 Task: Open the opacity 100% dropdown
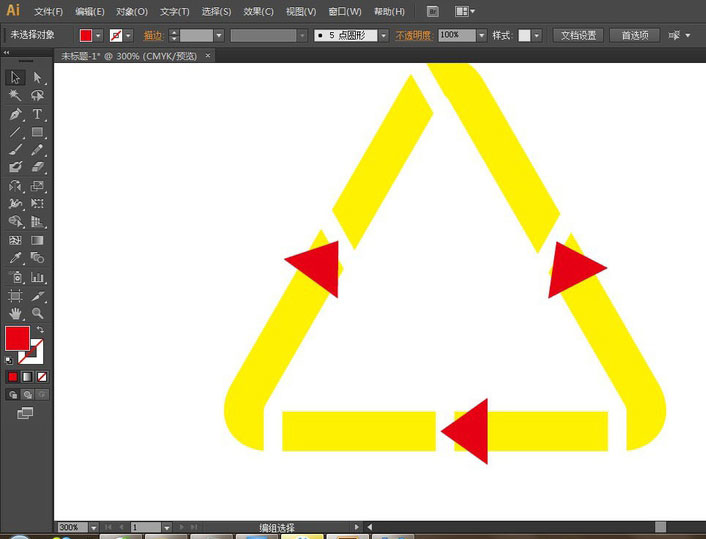coord(481,35)
